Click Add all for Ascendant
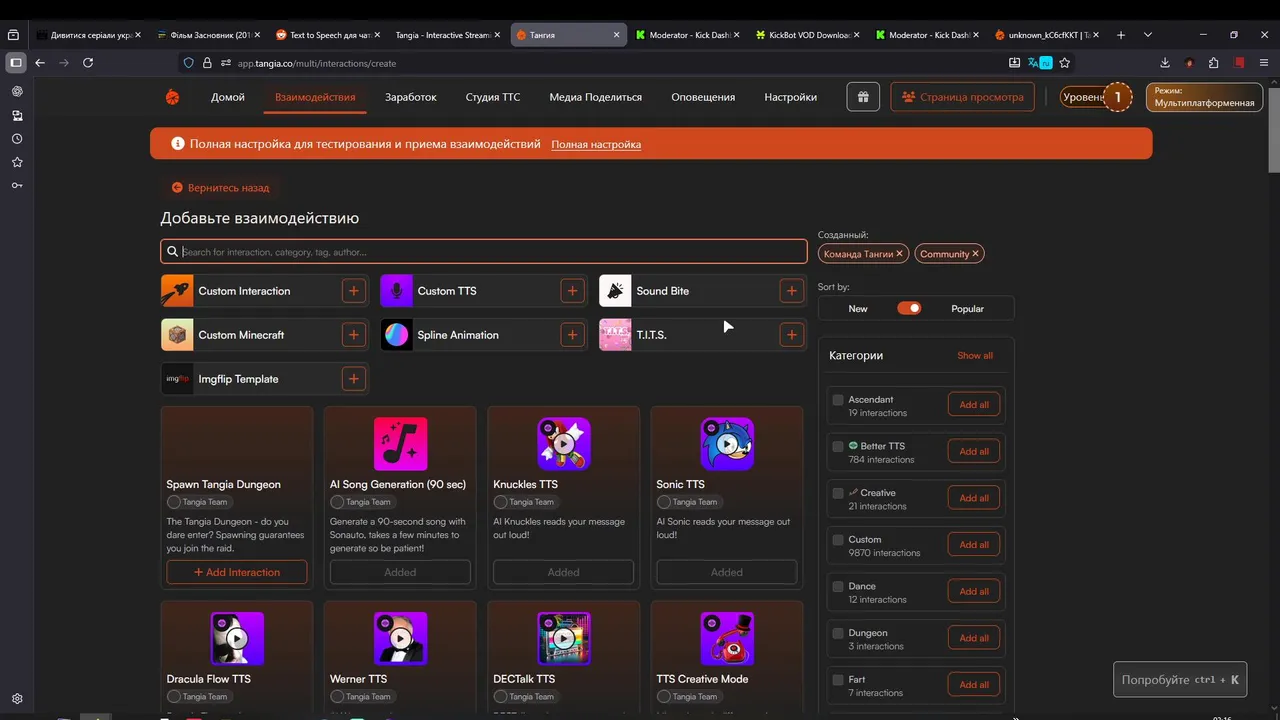The width and height of the screenshot is (1280, 720). [974, 405]
